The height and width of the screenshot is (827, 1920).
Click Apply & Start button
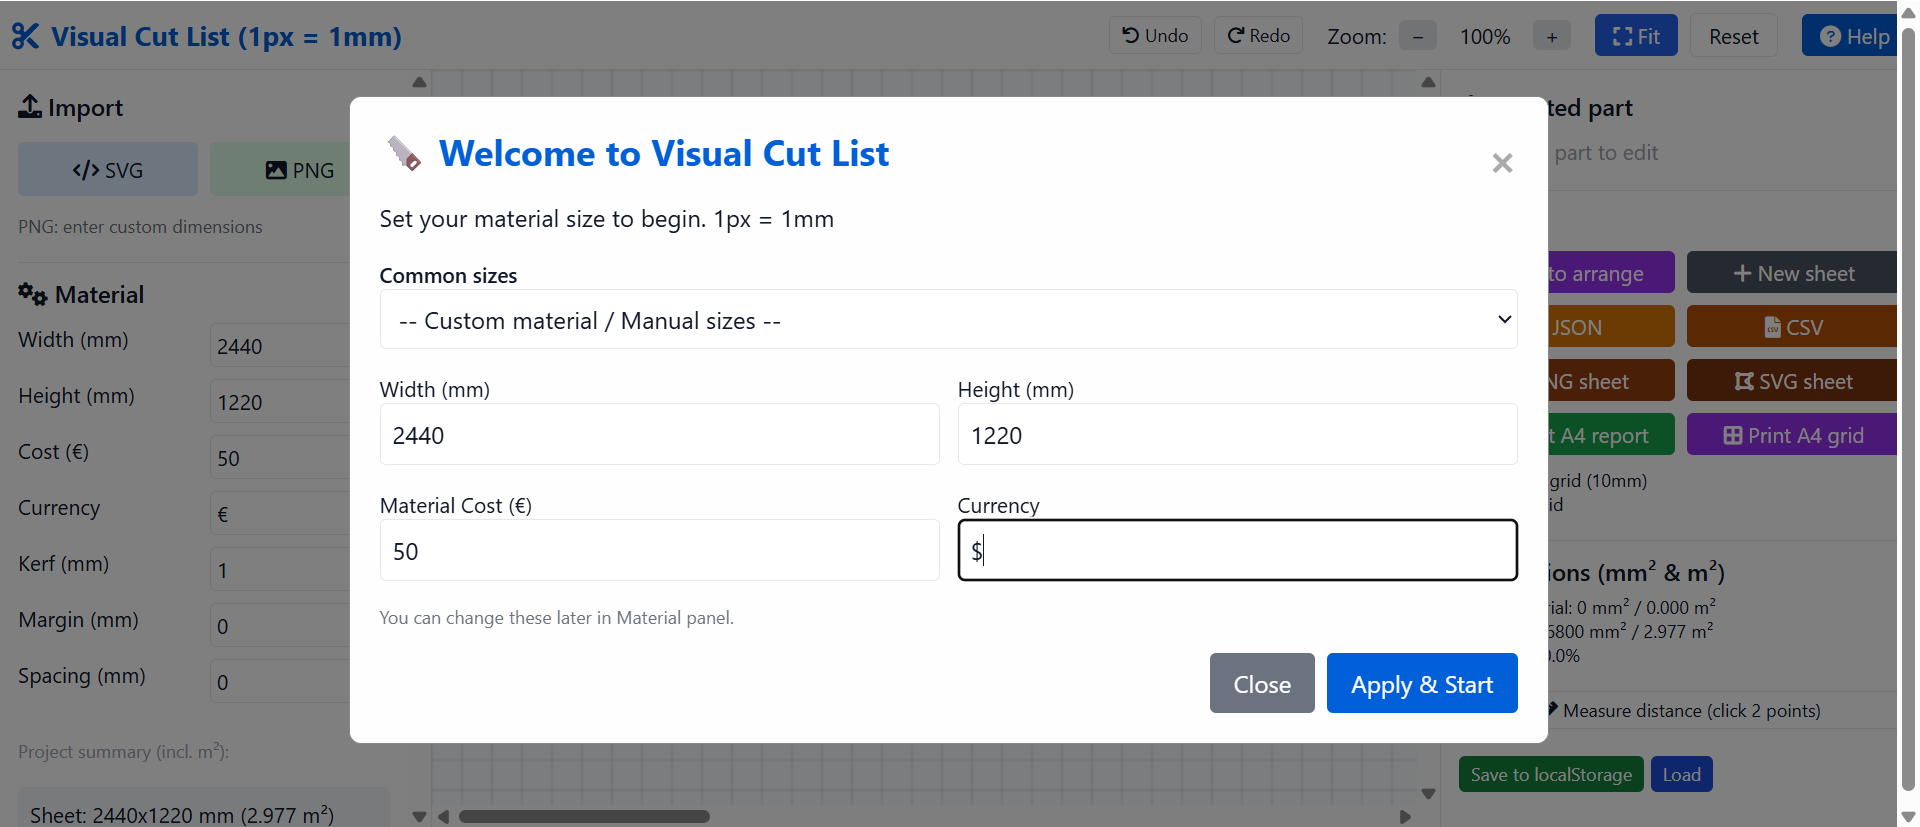[x=1422, y=684]
